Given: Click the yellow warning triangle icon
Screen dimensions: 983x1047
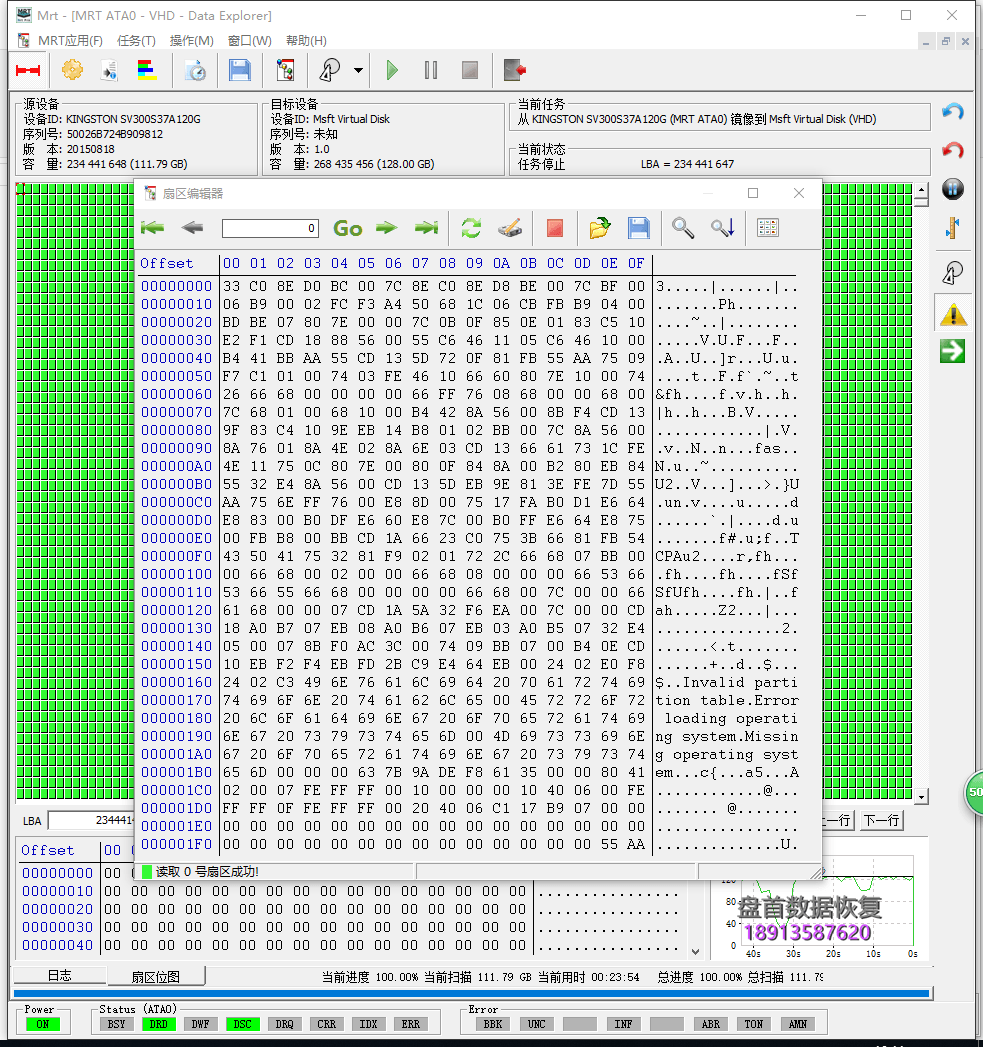Looking at the screenshot, I should (x=953, y=314).
